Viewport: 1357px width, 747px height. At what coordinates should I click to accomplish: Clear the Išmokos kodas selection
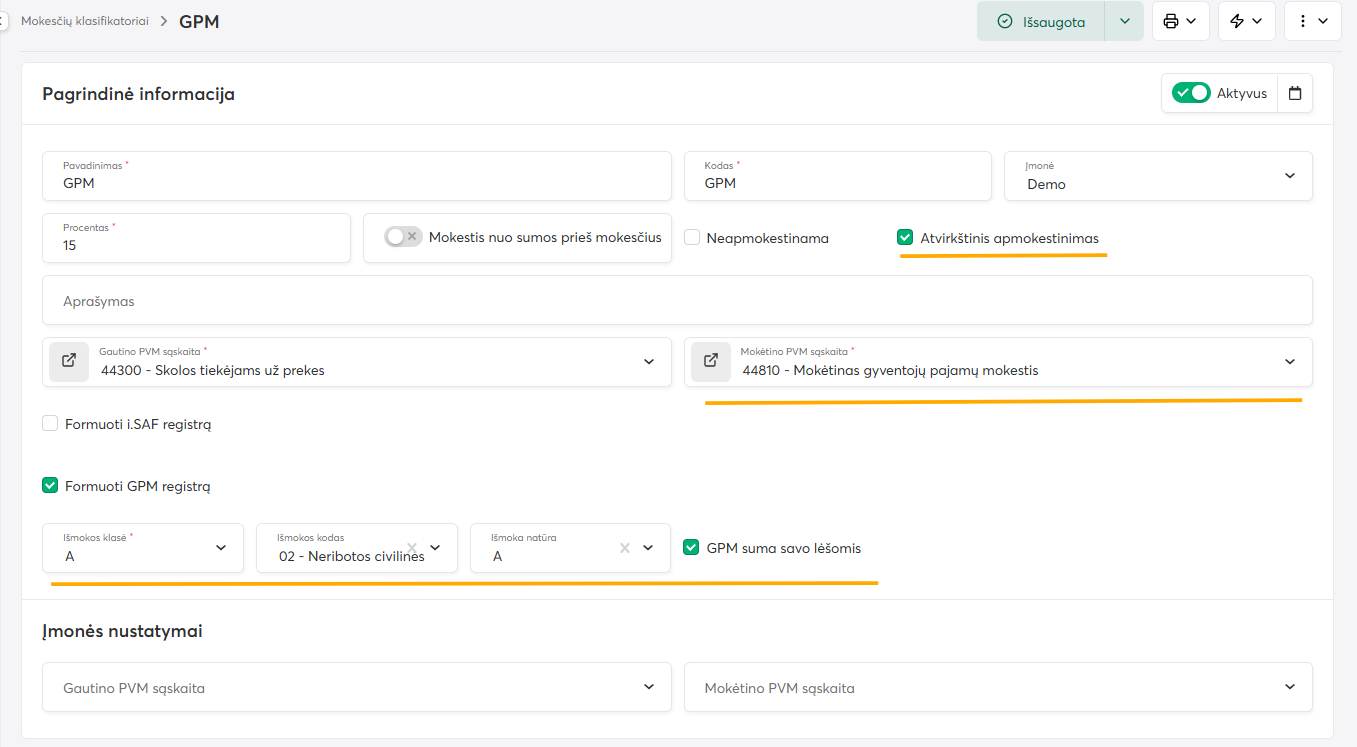412,547
